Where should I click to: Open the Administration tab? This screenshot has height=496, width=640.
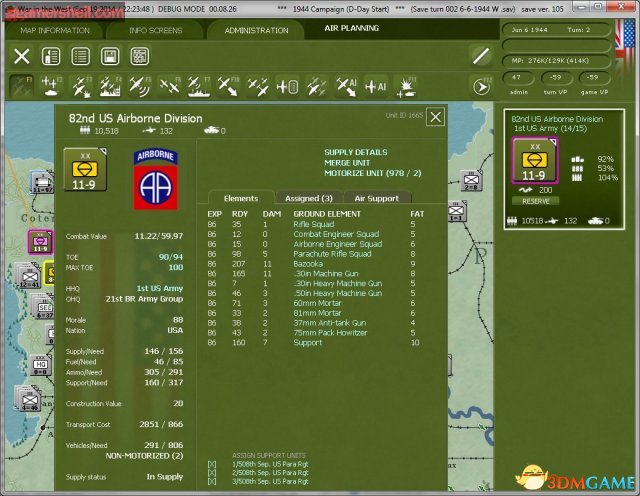[x=256, y=30]
